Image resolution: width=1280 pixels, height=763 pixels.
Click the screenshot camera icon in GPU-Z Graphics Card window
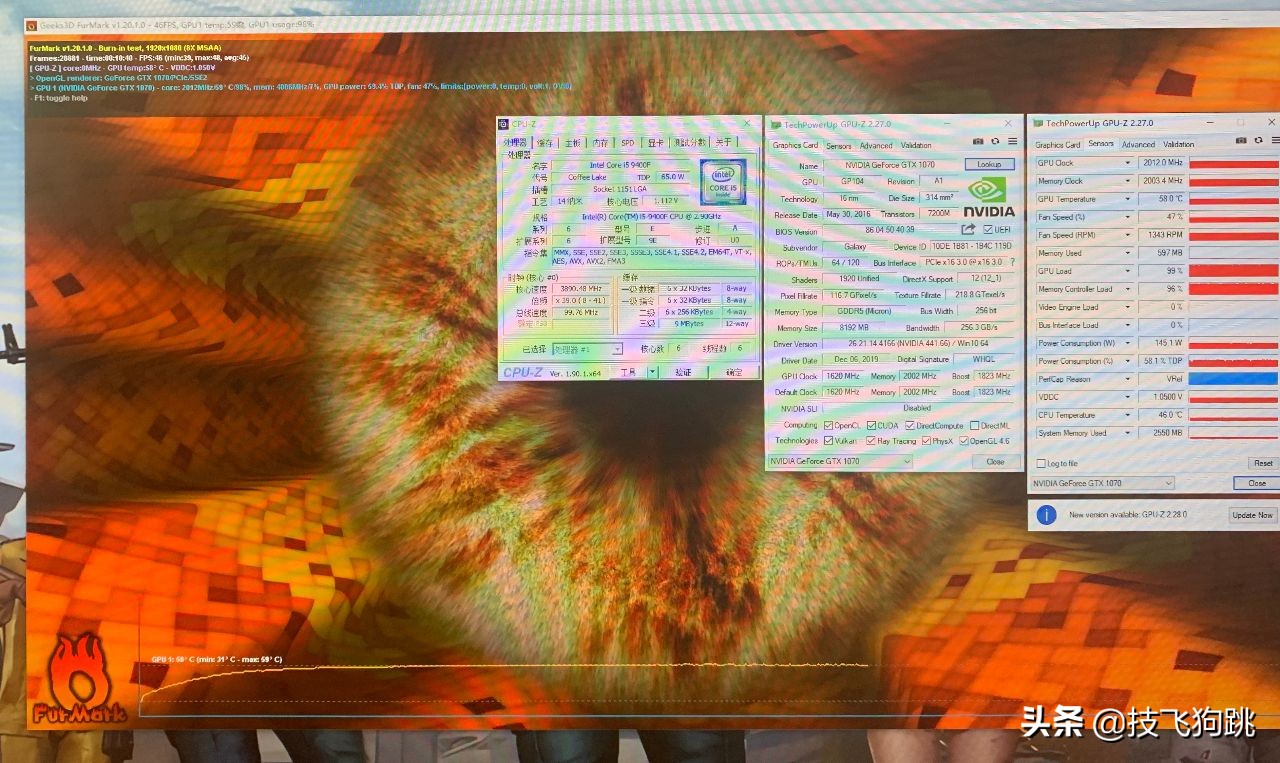click(978, 143)
